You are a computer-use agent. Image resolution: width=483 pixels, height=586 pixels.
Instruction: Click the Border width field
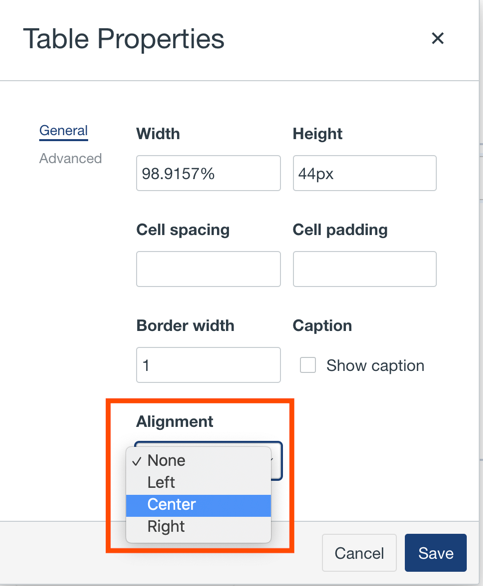208,365
